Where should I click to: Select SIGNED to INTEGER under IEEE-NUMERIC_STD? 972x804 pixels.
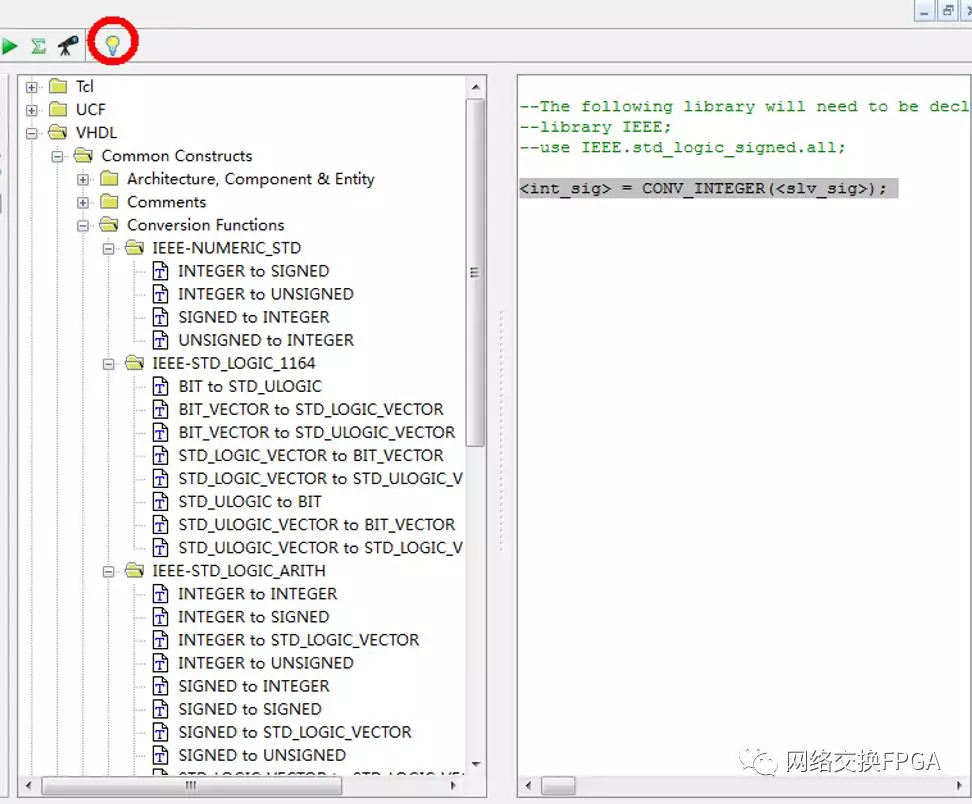(253, 317)
